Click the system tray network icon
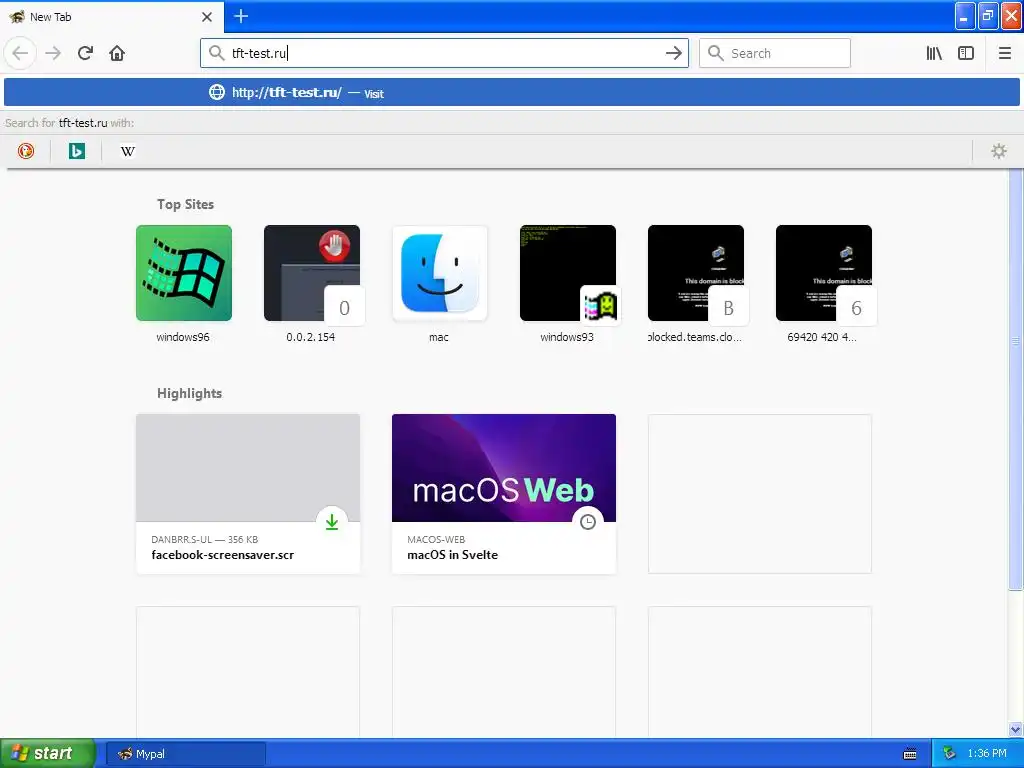Image resolution: width=1024 pixels, height=768 pixels. click(x=949, y=753)
